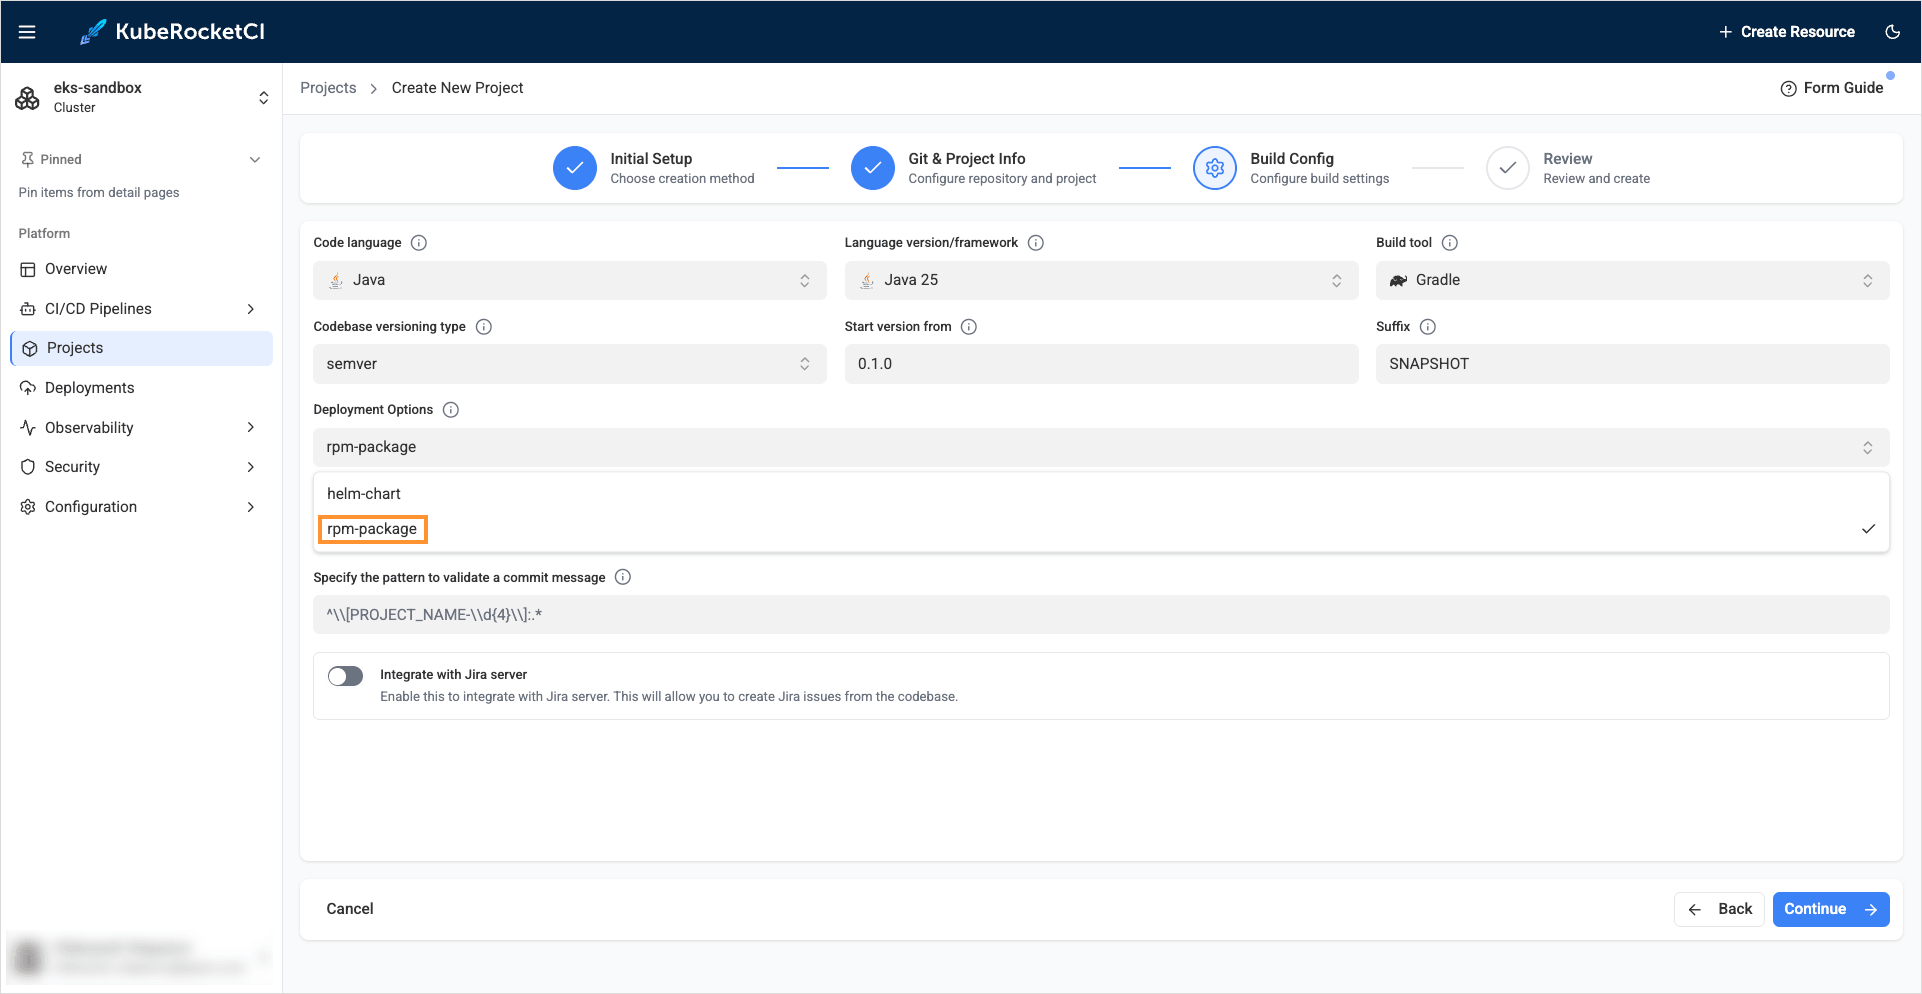Image resolution: width=1922 pixels, height=994 pixels.
Task: Show info for Suffix field
Action: [x=1428, y=327]
